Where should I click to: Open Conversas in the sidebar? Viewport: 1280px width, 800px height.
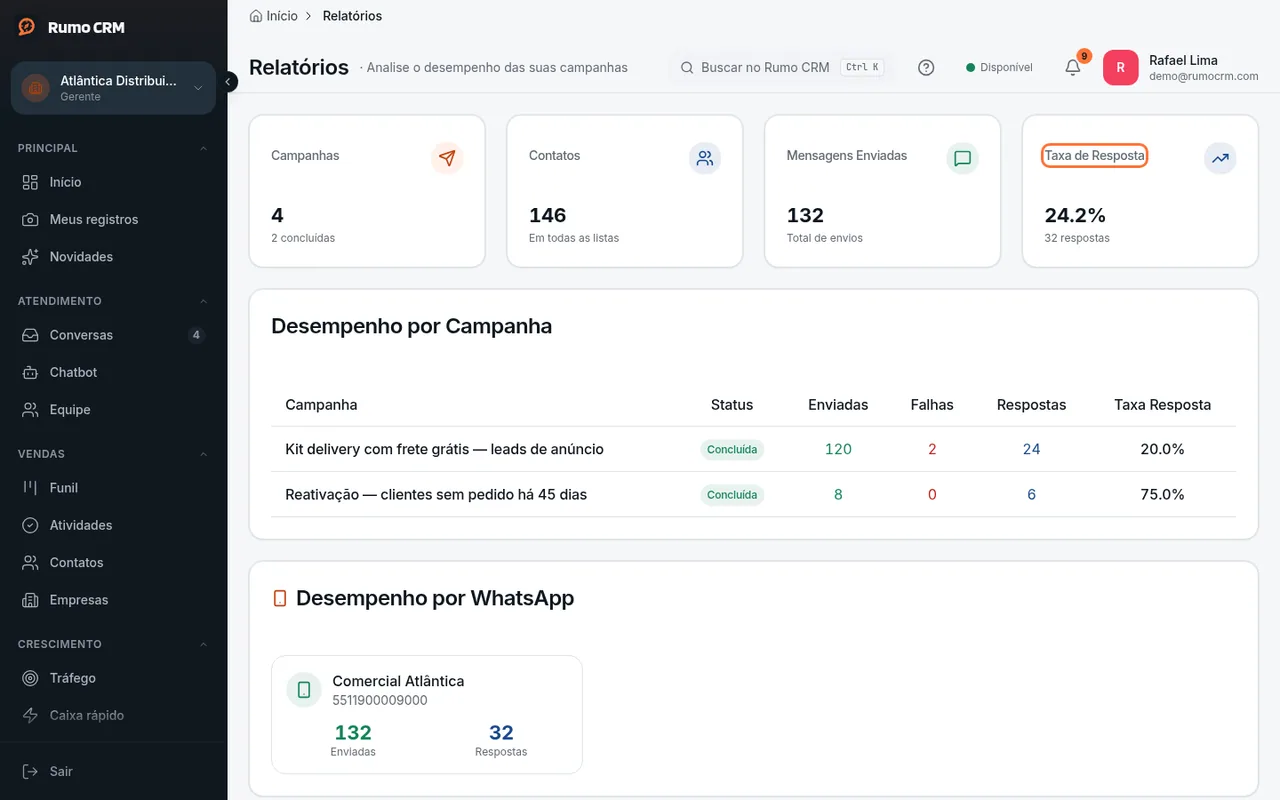113,335
